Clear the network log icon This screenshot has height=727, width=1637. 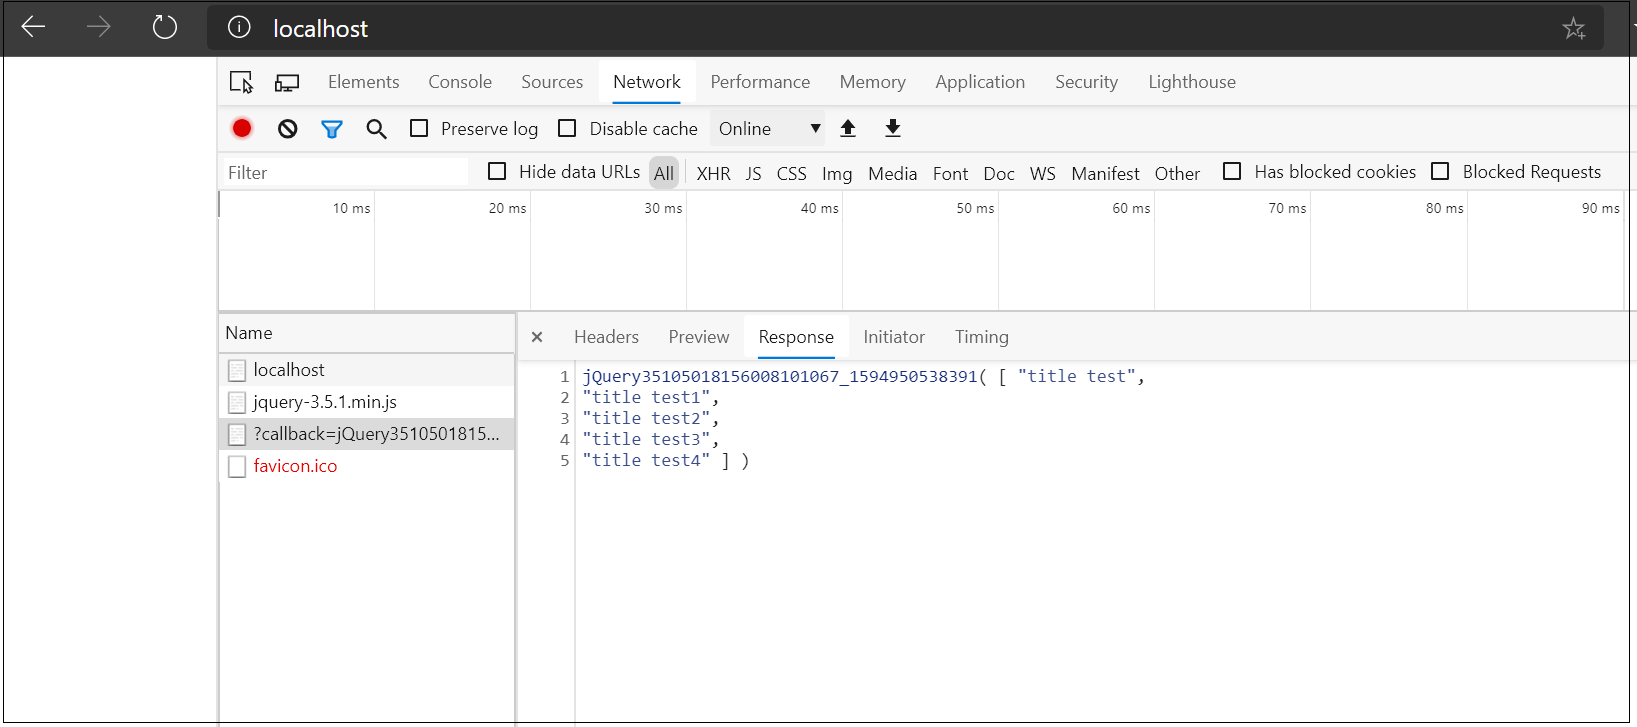[288, 128]
